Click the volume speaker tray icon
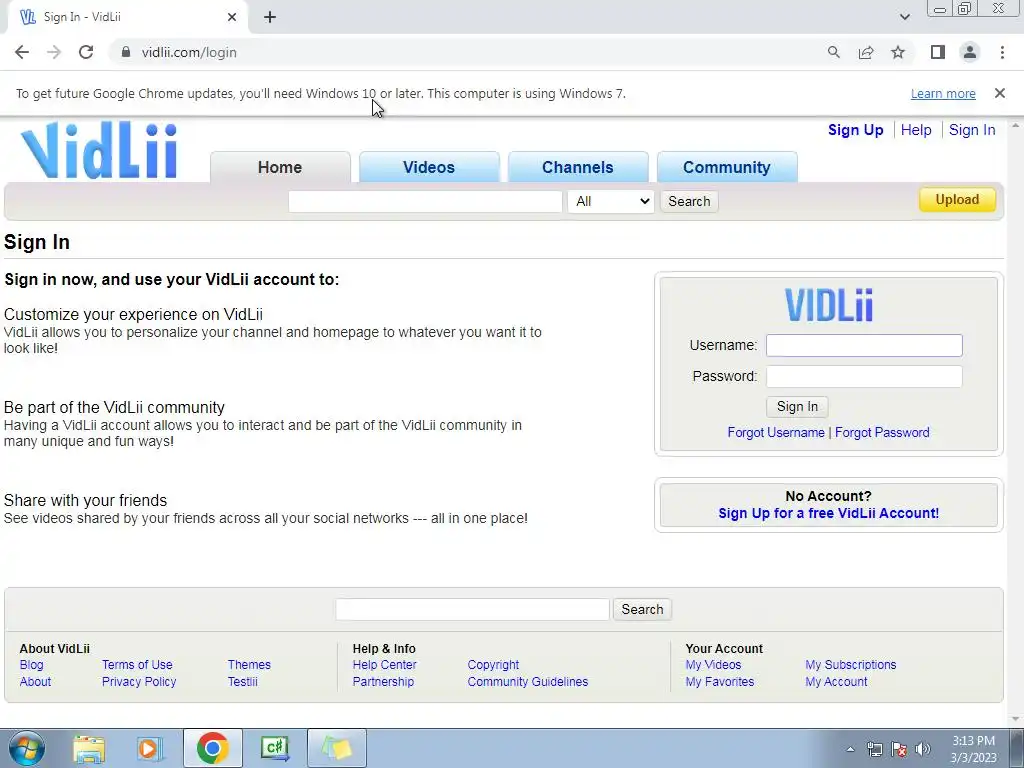Image resolution: width=1024 pixels, height=768 pixels. [x=923, y=749]
